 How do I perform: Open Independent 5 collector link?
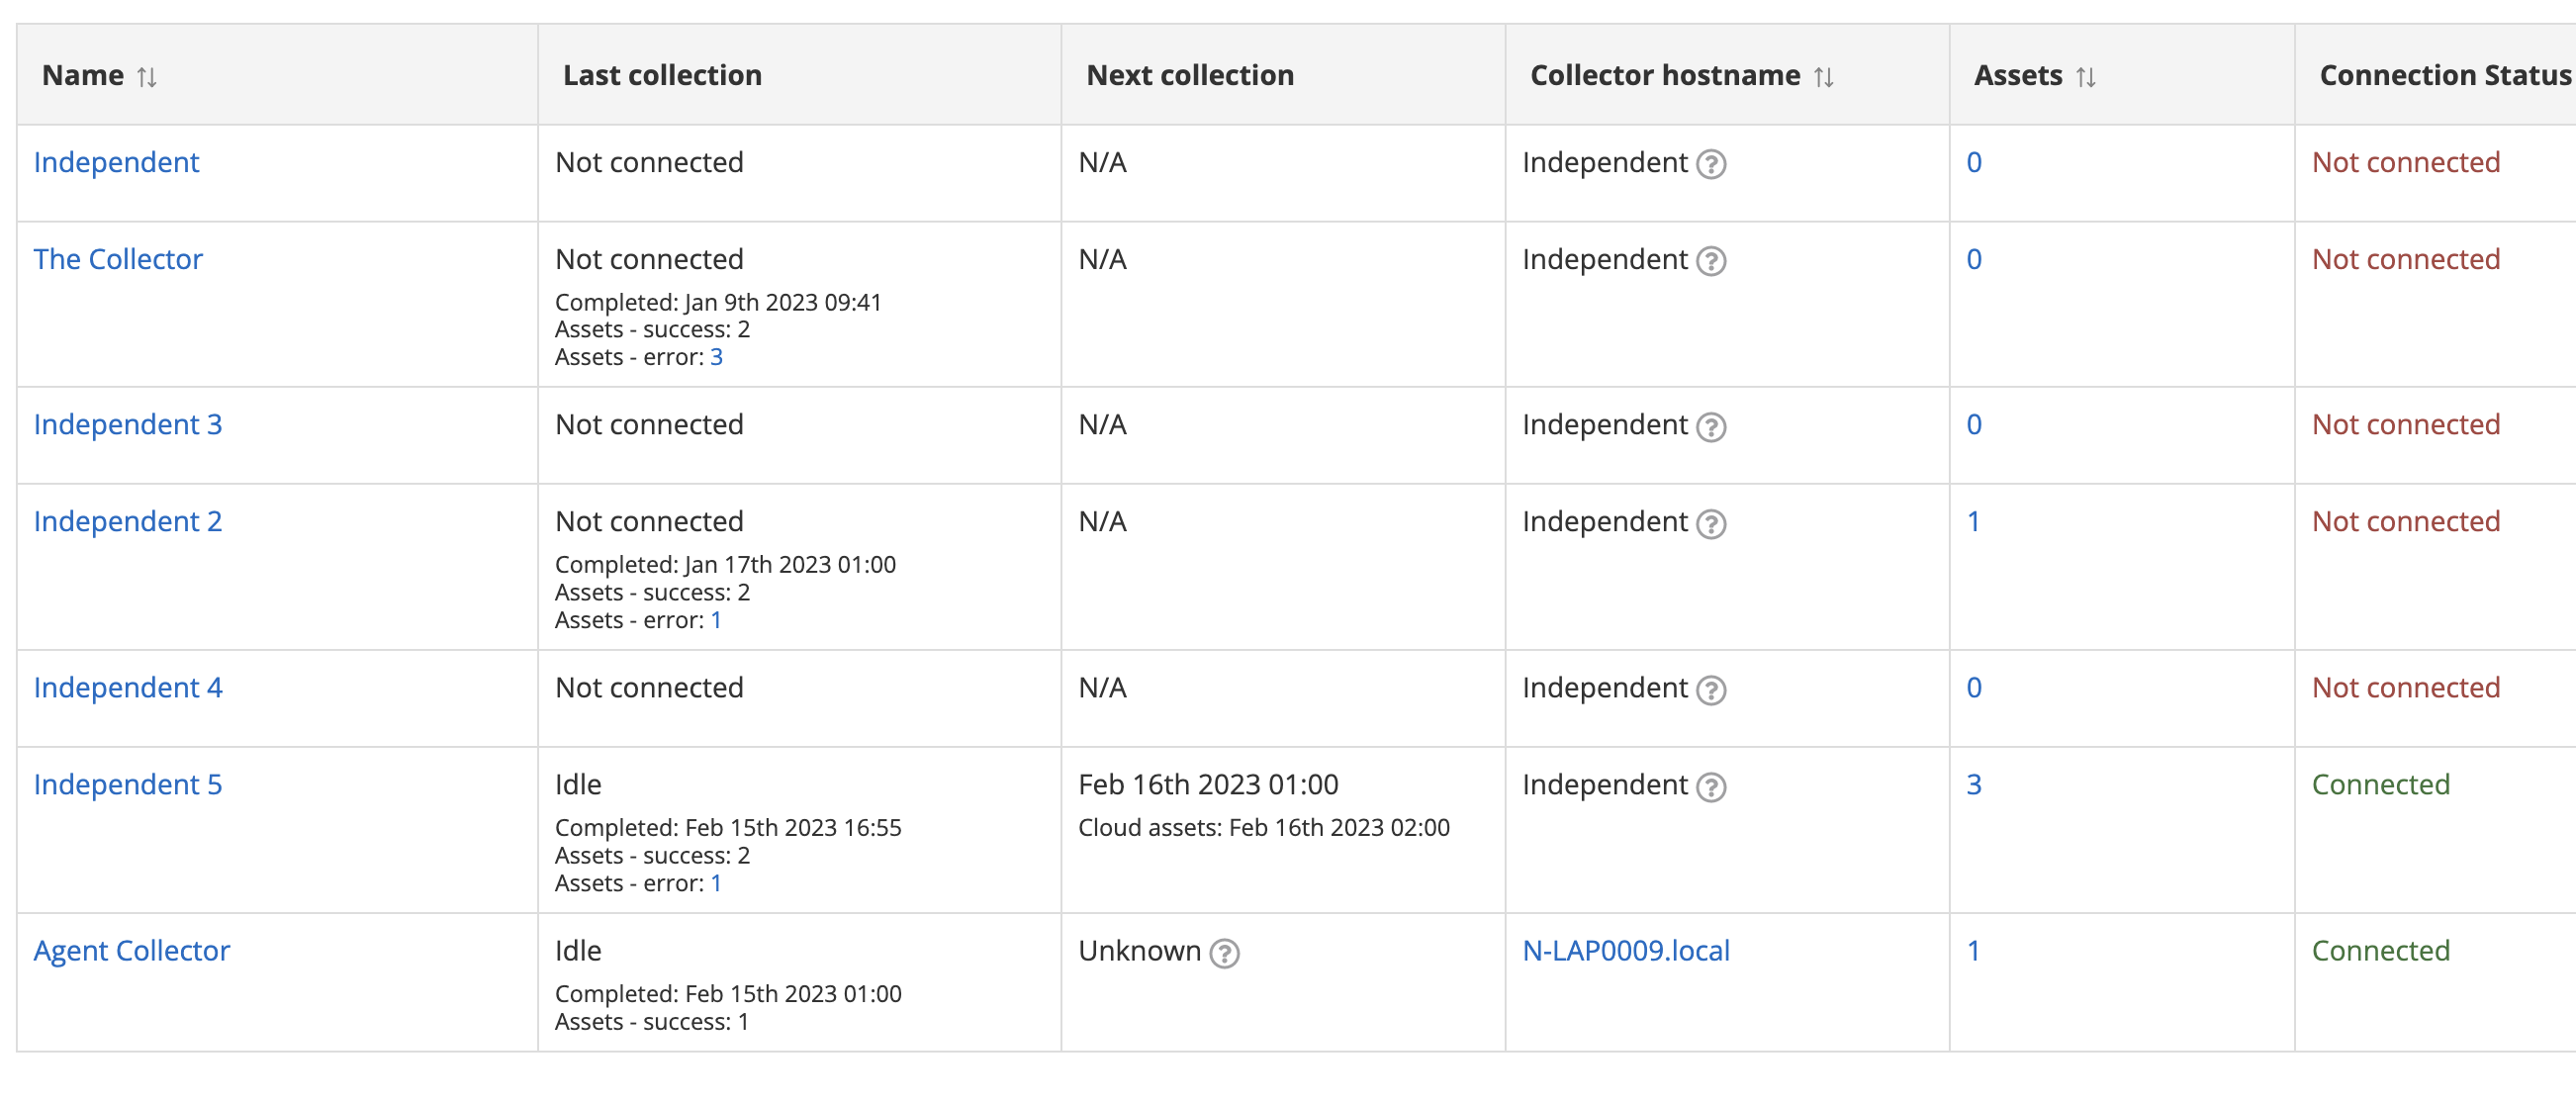tap(128, 784)
